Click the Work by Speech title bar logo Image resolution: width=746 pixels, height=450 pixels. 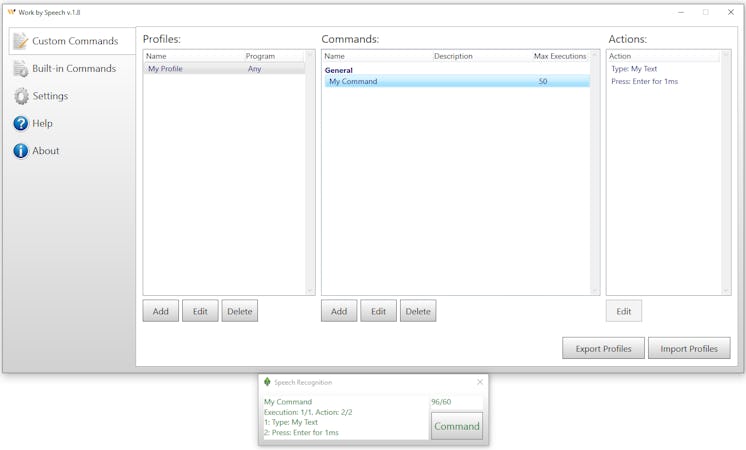[x=11, y=12]
